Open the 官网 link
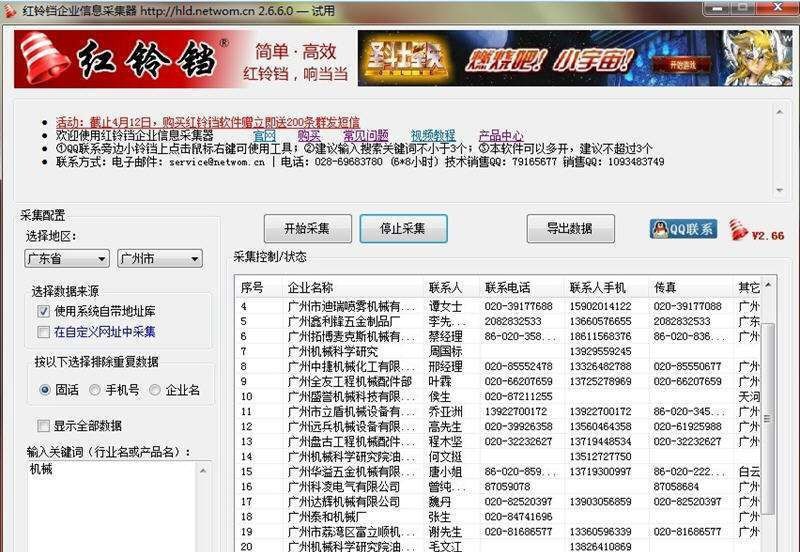 click(x=265, y=136)
